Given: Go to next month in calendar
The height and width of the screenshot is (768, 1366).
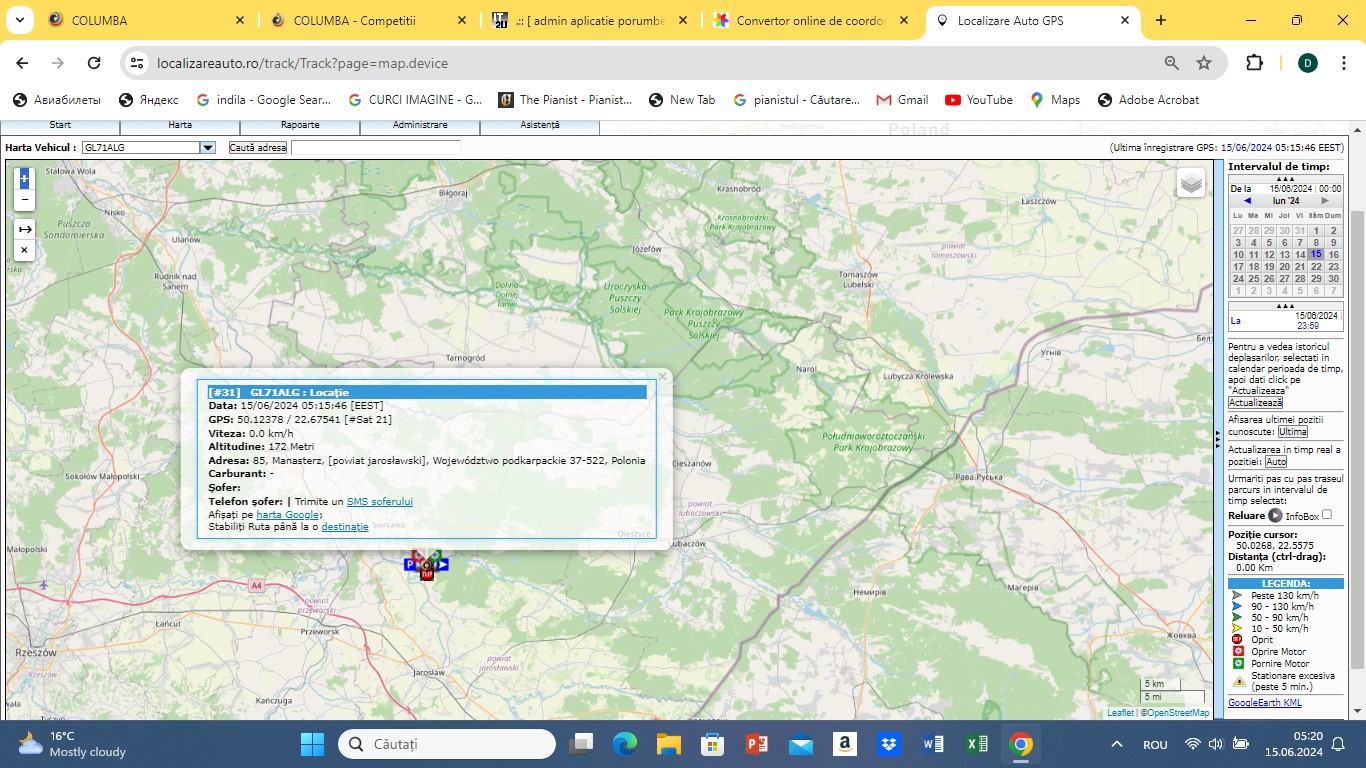Looking at the screenshot, I should pyautogui.click(x=1325, y=201).
